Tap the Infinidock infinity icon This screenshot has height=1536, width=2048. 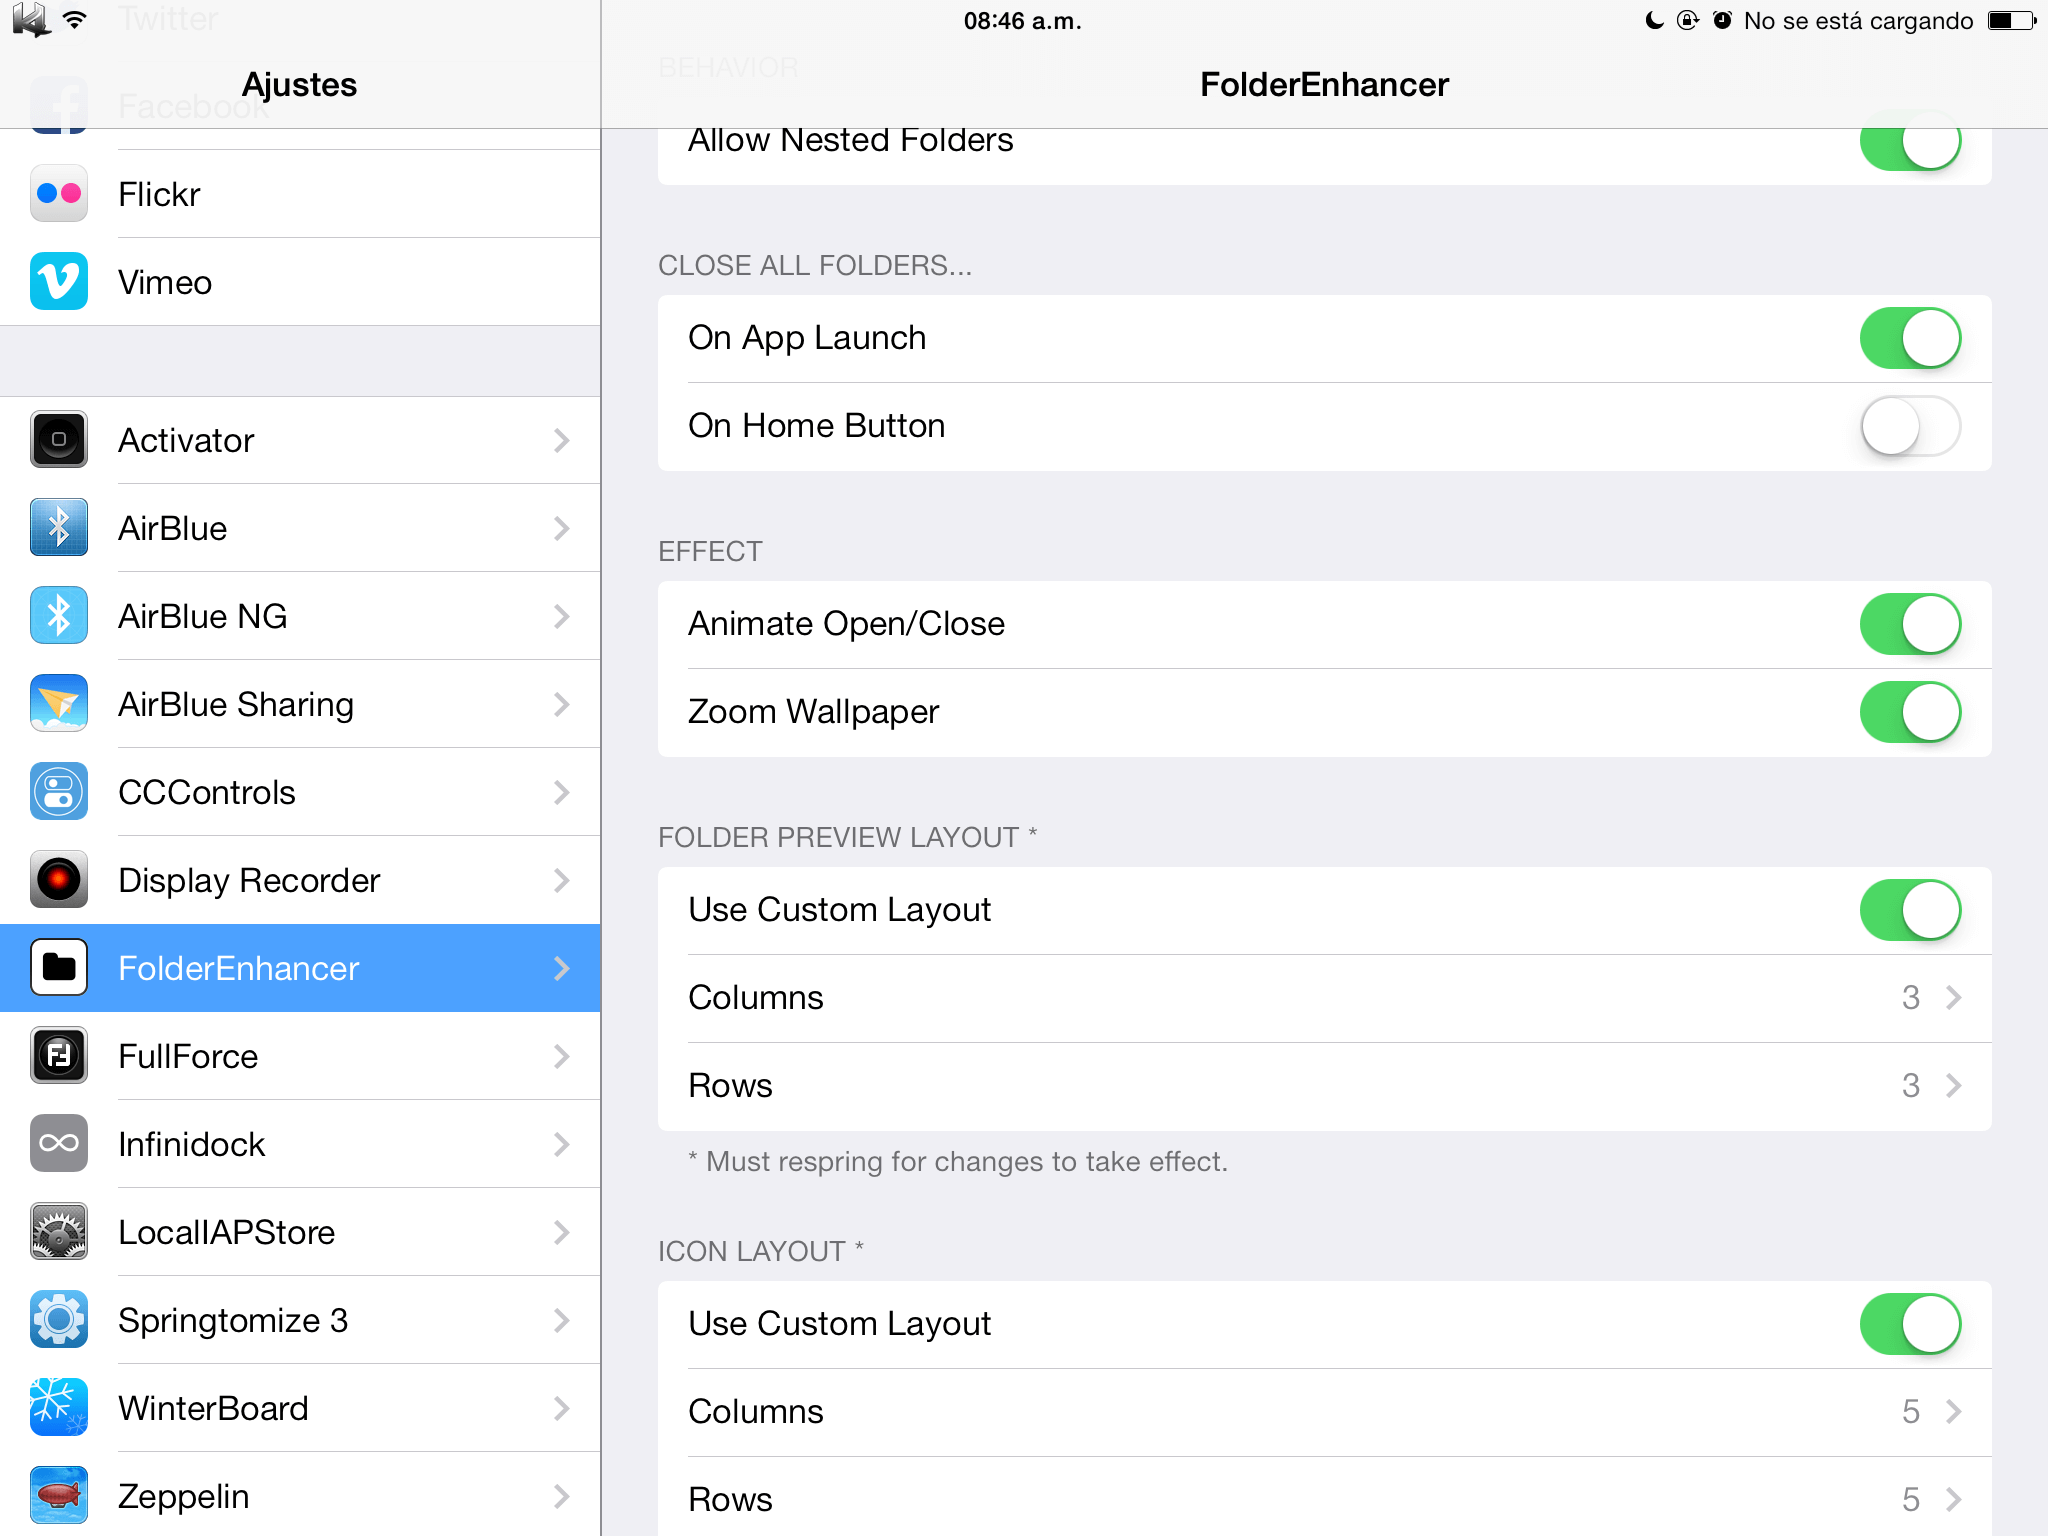[59, 1144]
